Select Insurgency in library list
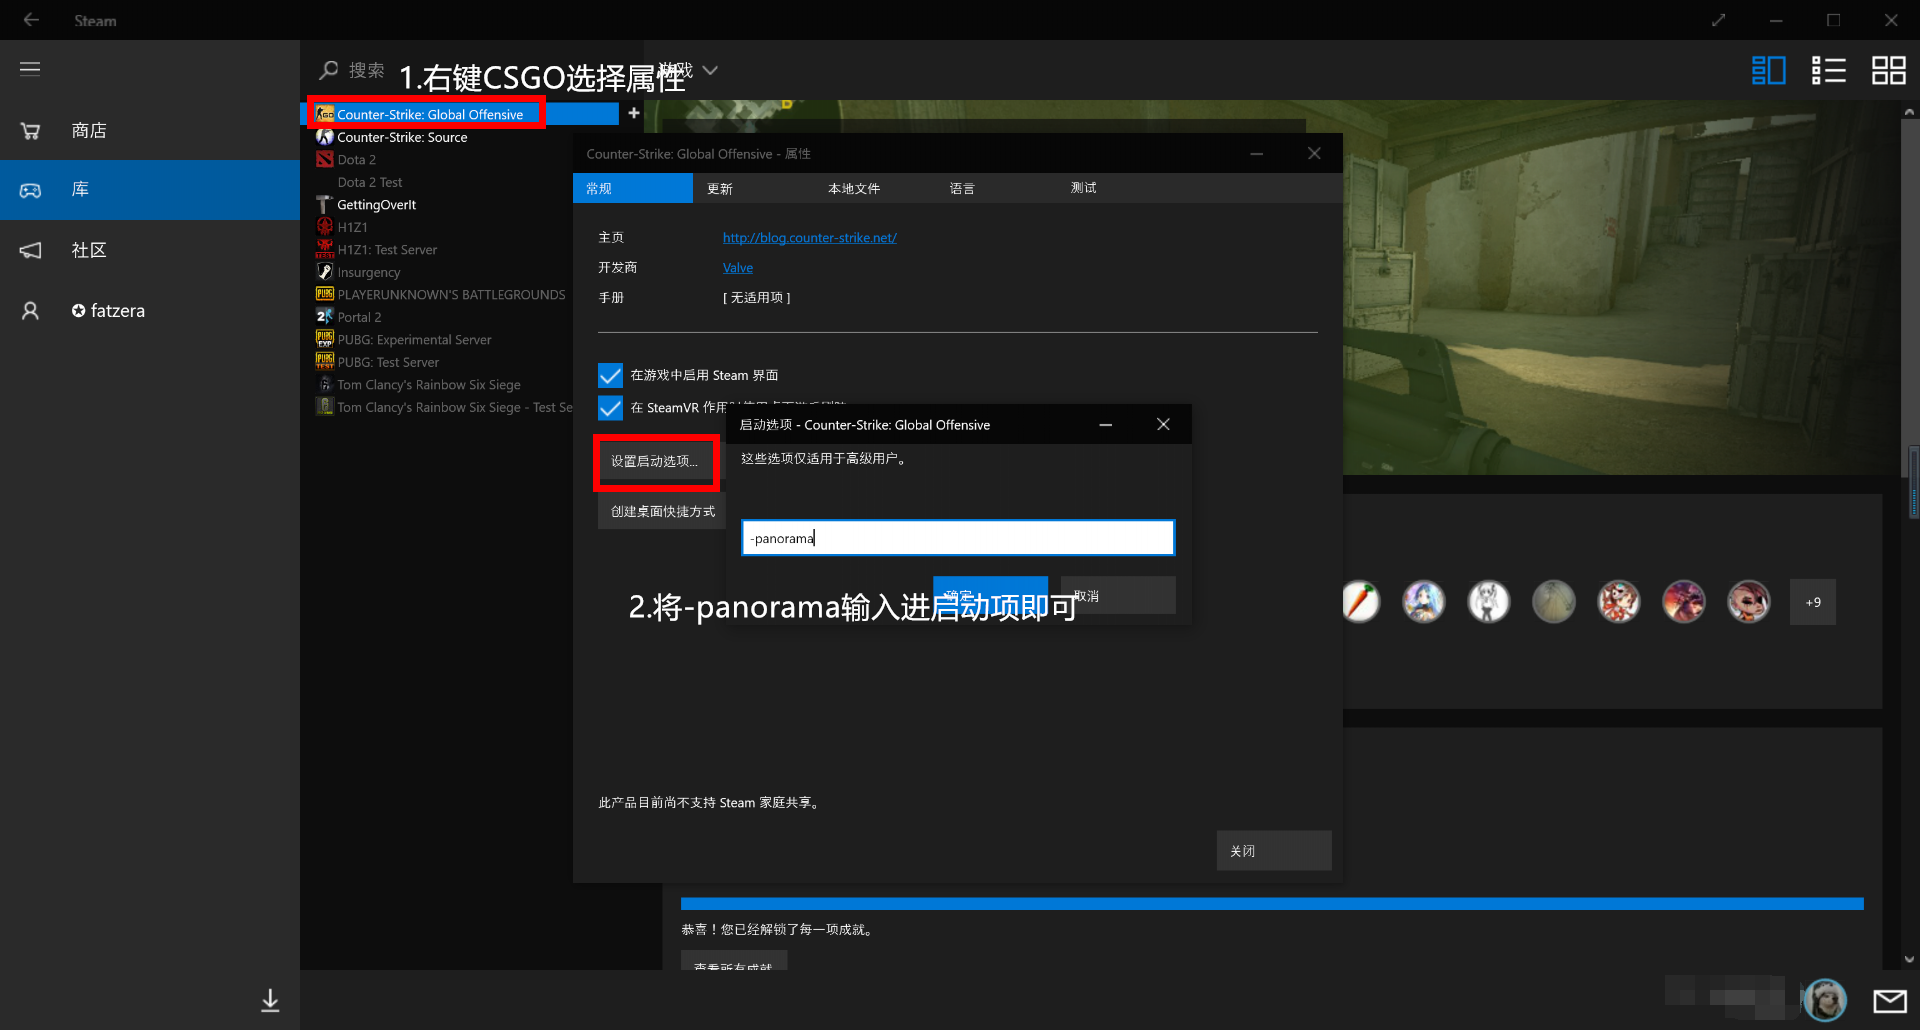1920x1030 pixels. (x=368, y=272)
